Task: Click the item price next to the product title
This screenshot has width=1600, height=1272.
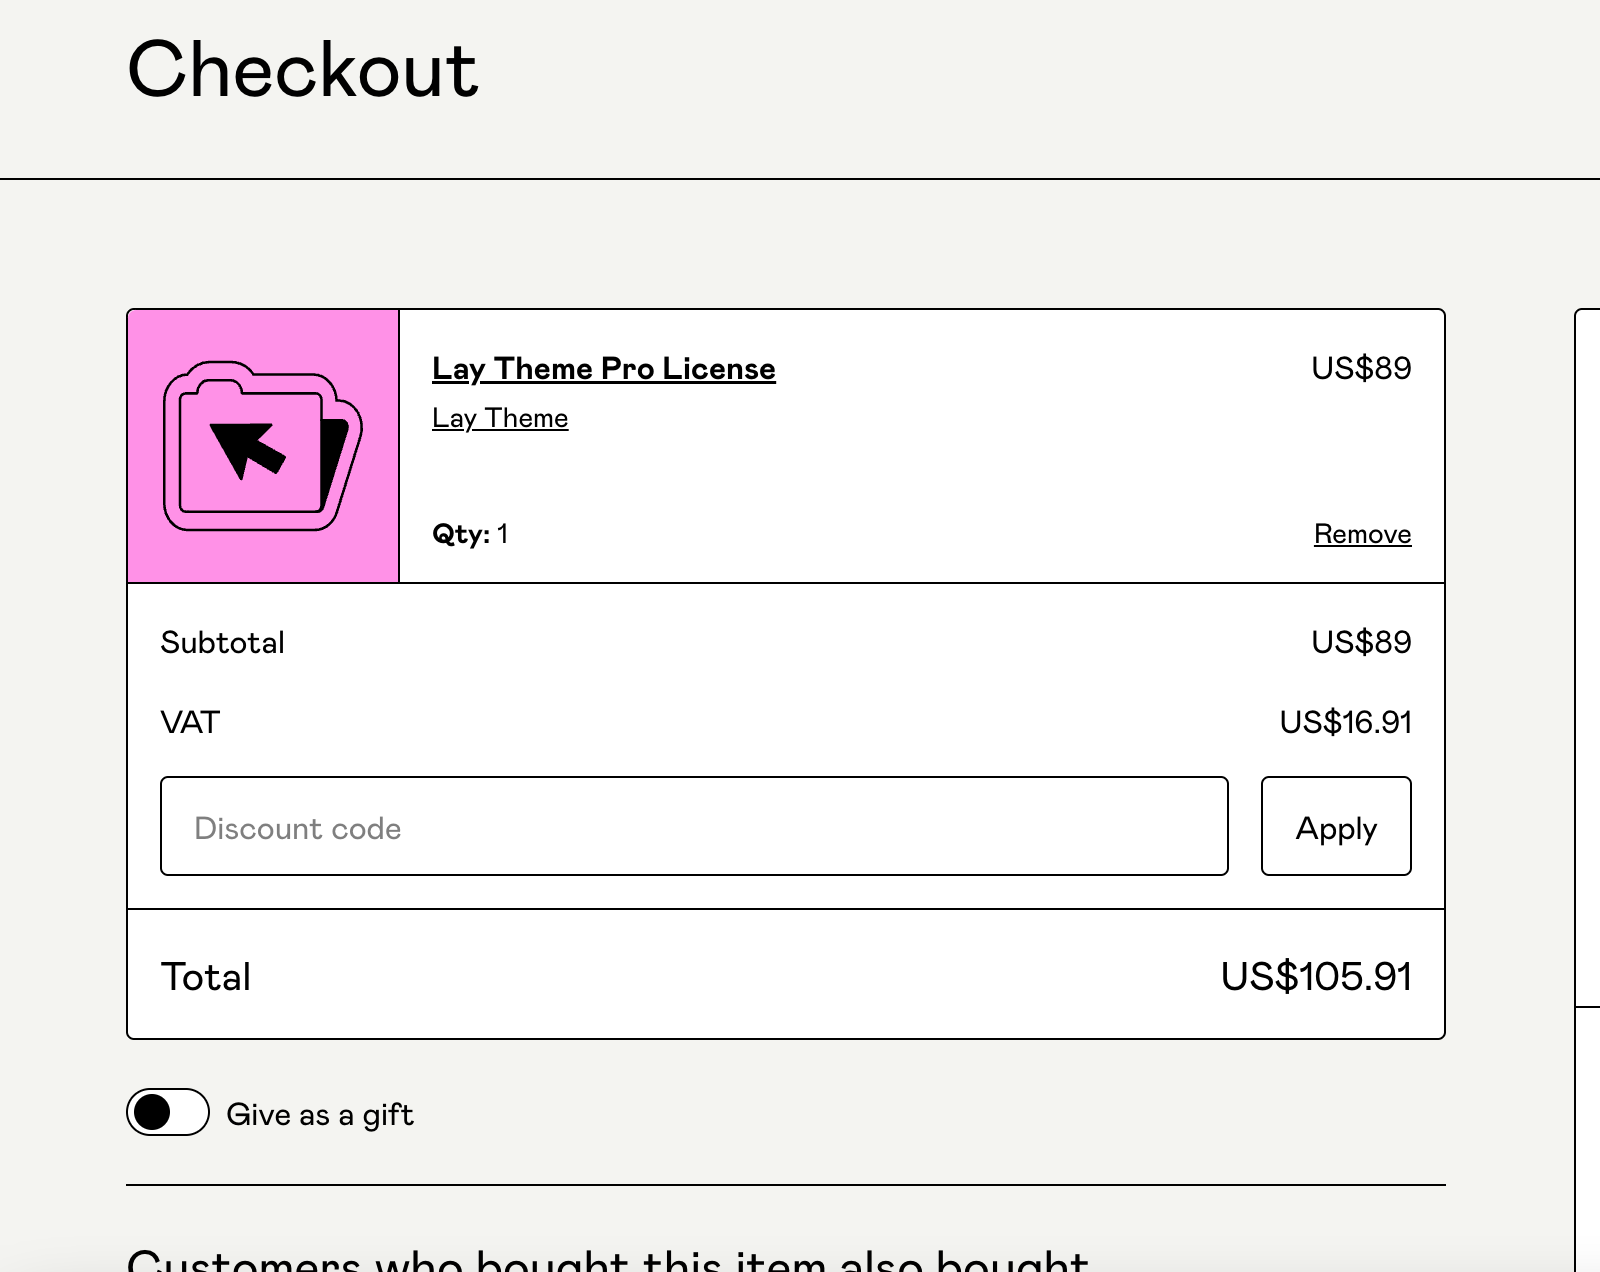Action: 1361,368
